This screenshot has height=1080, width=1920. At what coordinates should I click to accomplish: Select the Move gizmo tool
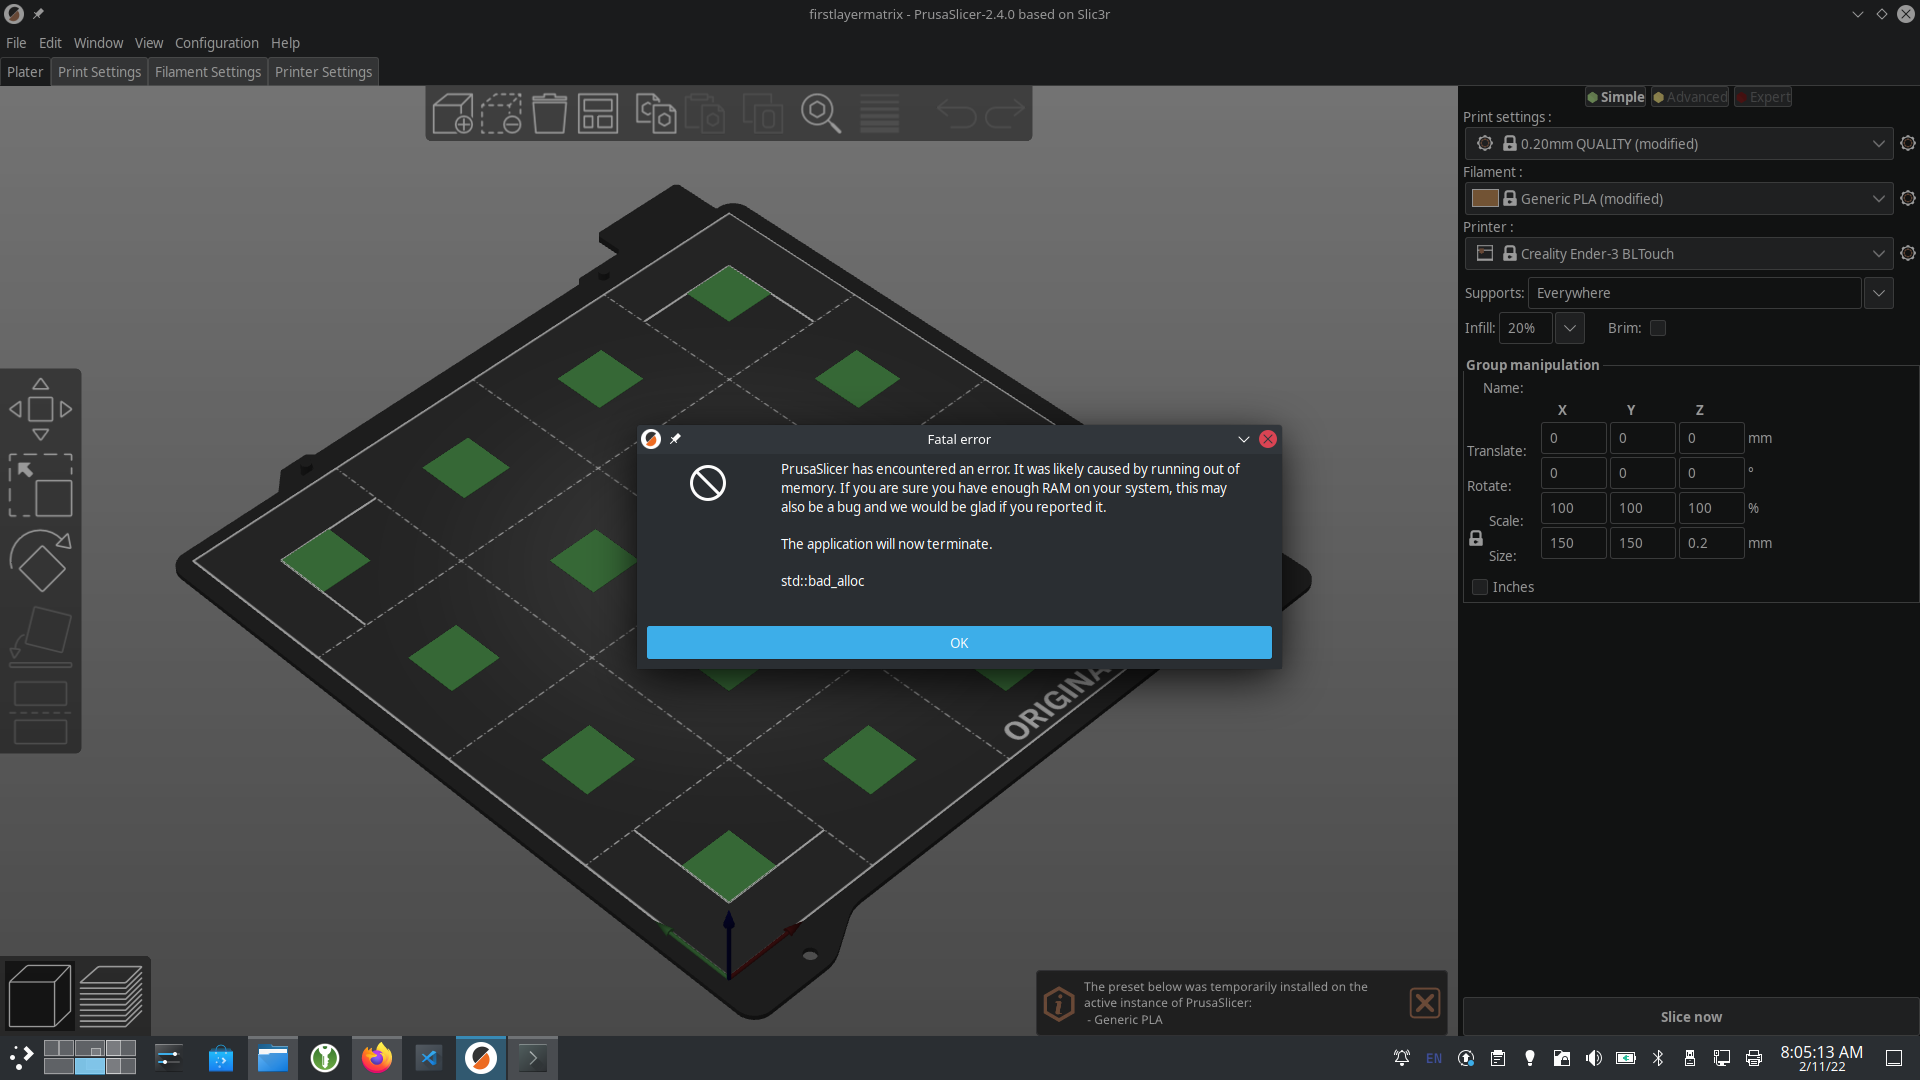tap(40, 409)
